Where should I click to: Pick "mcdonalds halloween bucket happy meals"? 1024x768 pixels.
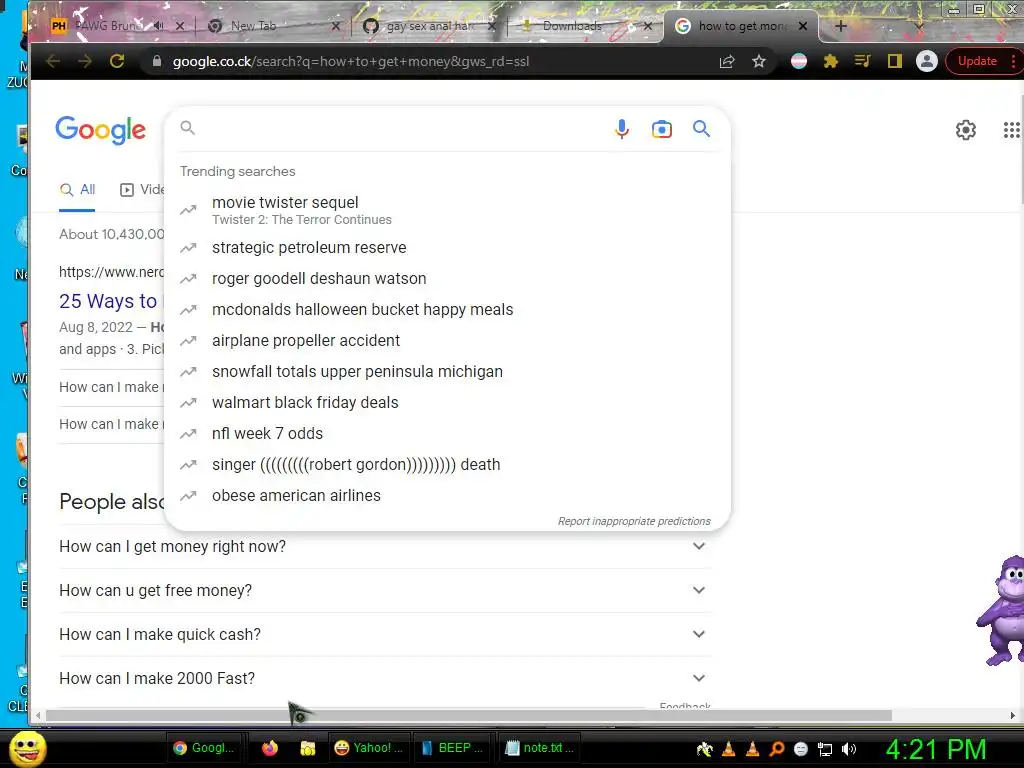click(x=447, y=310)
